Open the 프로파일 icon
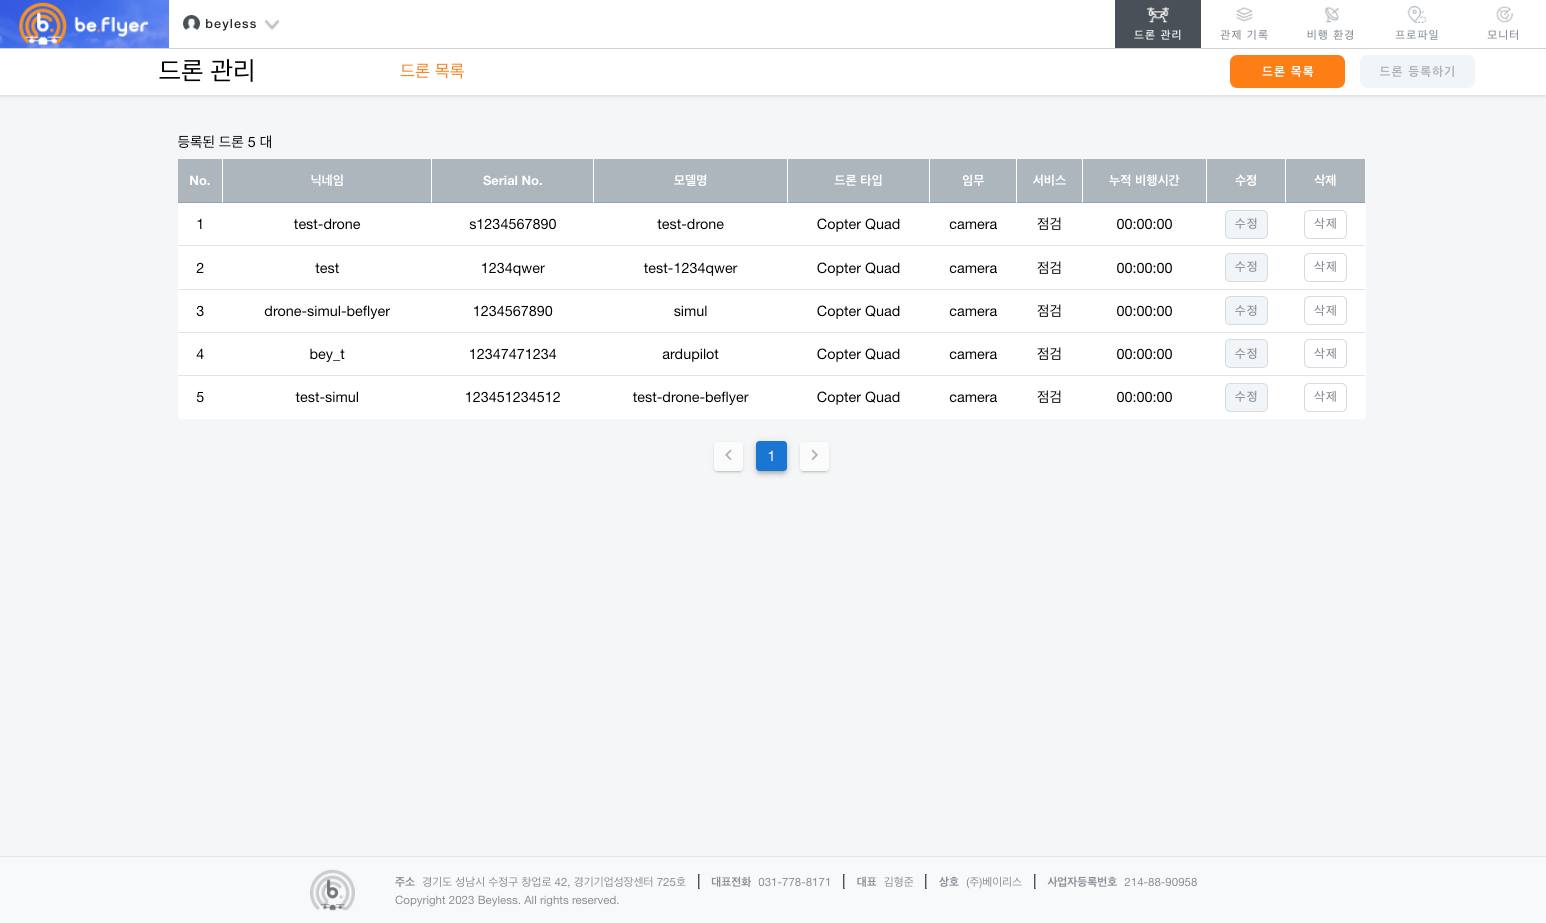 tap(1416, 15)
